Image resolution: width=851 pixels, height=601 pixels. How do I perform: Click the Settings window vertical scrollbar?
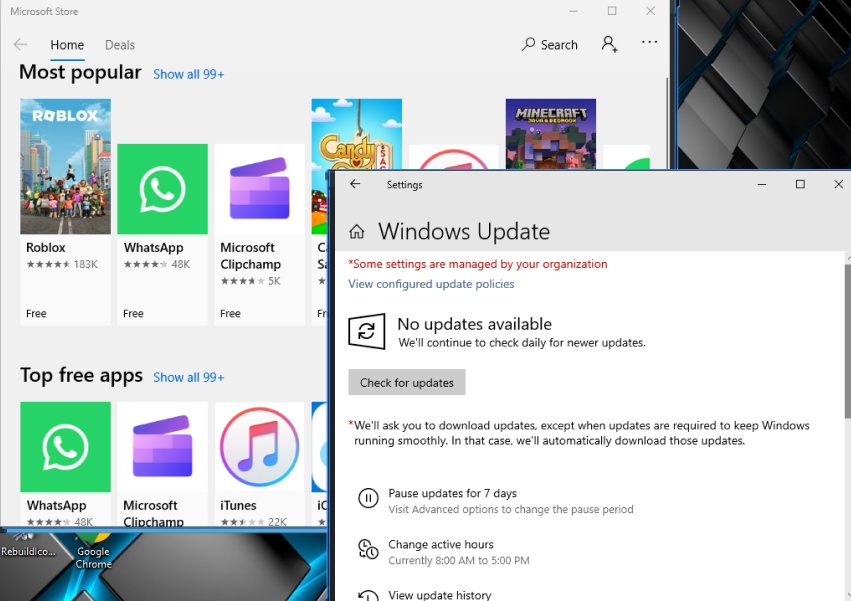pyautogui.click(x=848, y=342)
